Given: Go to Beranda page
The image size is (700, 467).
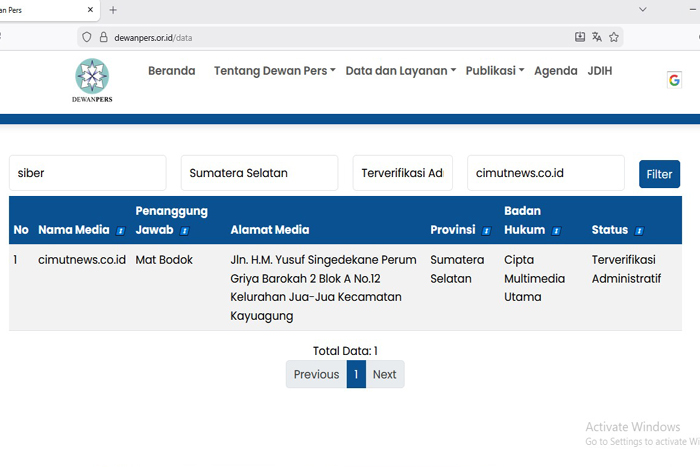Looking at the screenshot, I should pyautogui.click(x=171, y=71).
